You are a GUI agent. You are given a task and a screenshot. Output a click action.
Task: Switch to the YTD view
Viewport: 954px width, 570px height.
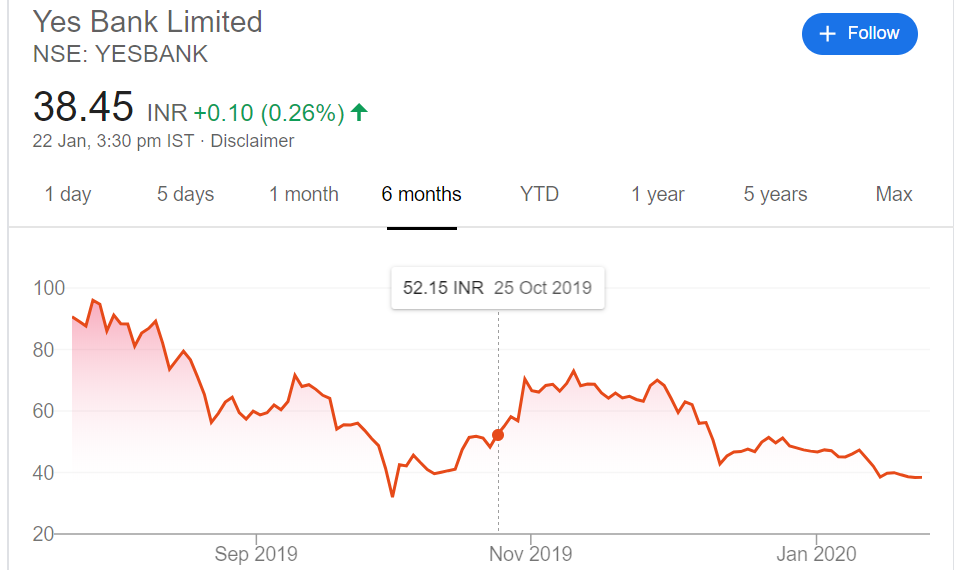click(539, 194)
